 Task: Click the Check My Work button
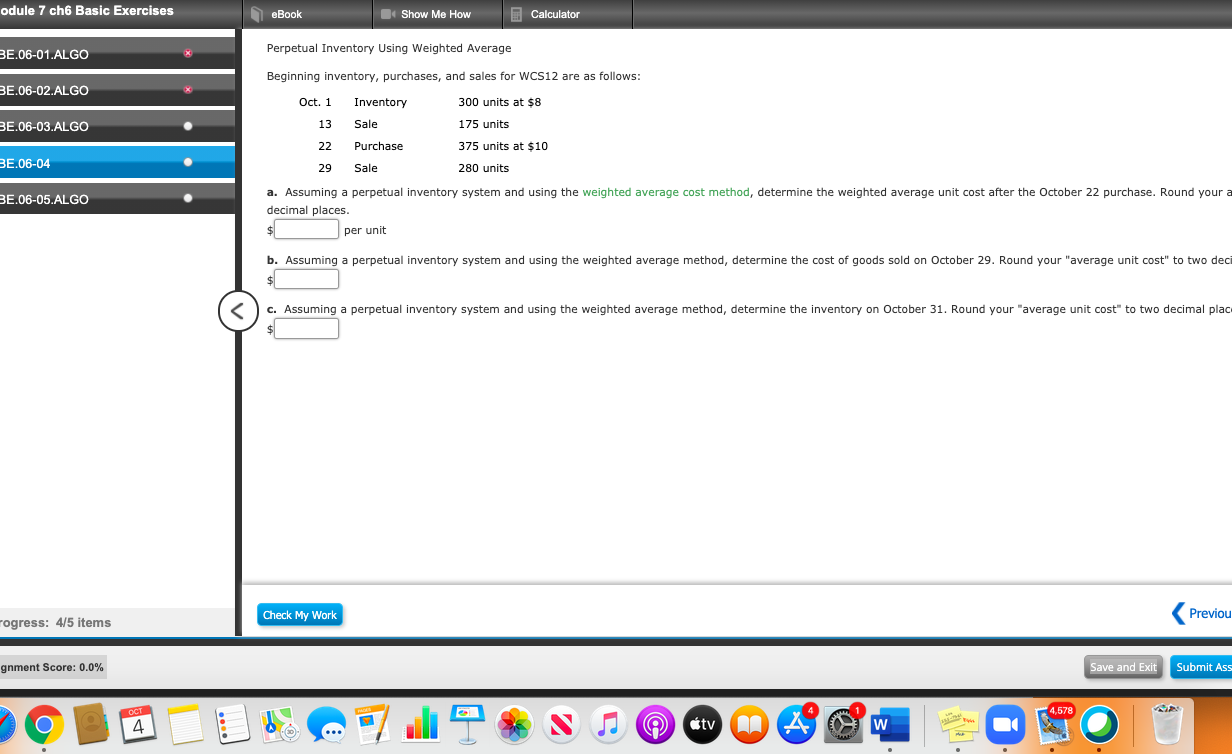tap(299, 614)
